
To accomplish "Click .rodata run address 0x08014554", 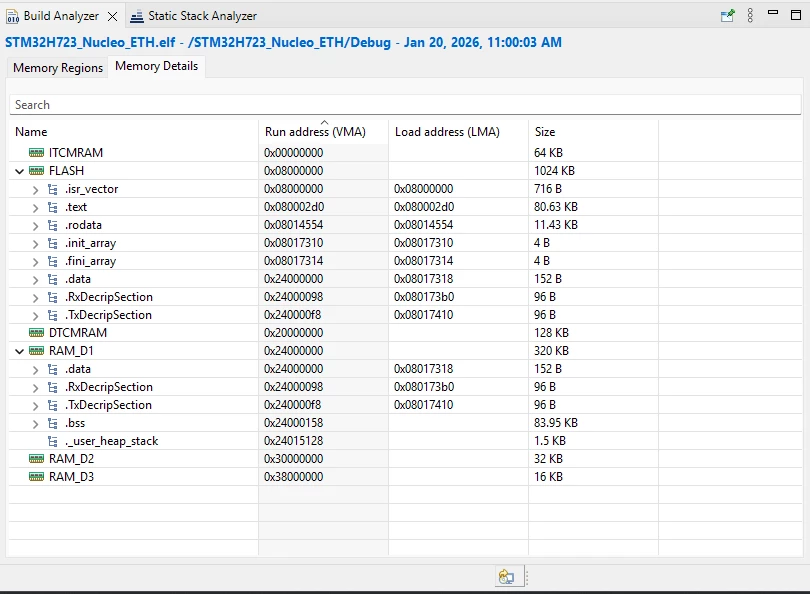I will 293,225.
